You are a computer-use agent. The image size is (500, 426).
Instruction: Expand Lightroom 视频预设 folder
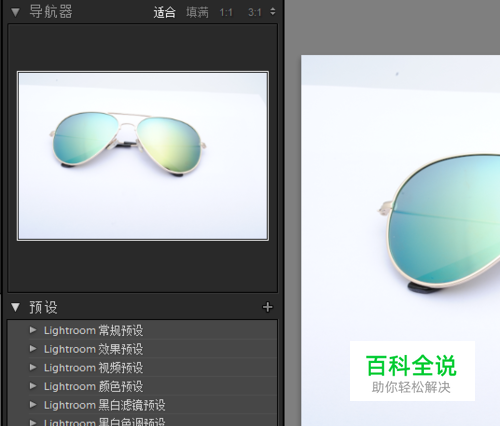(x=33, y=367)
